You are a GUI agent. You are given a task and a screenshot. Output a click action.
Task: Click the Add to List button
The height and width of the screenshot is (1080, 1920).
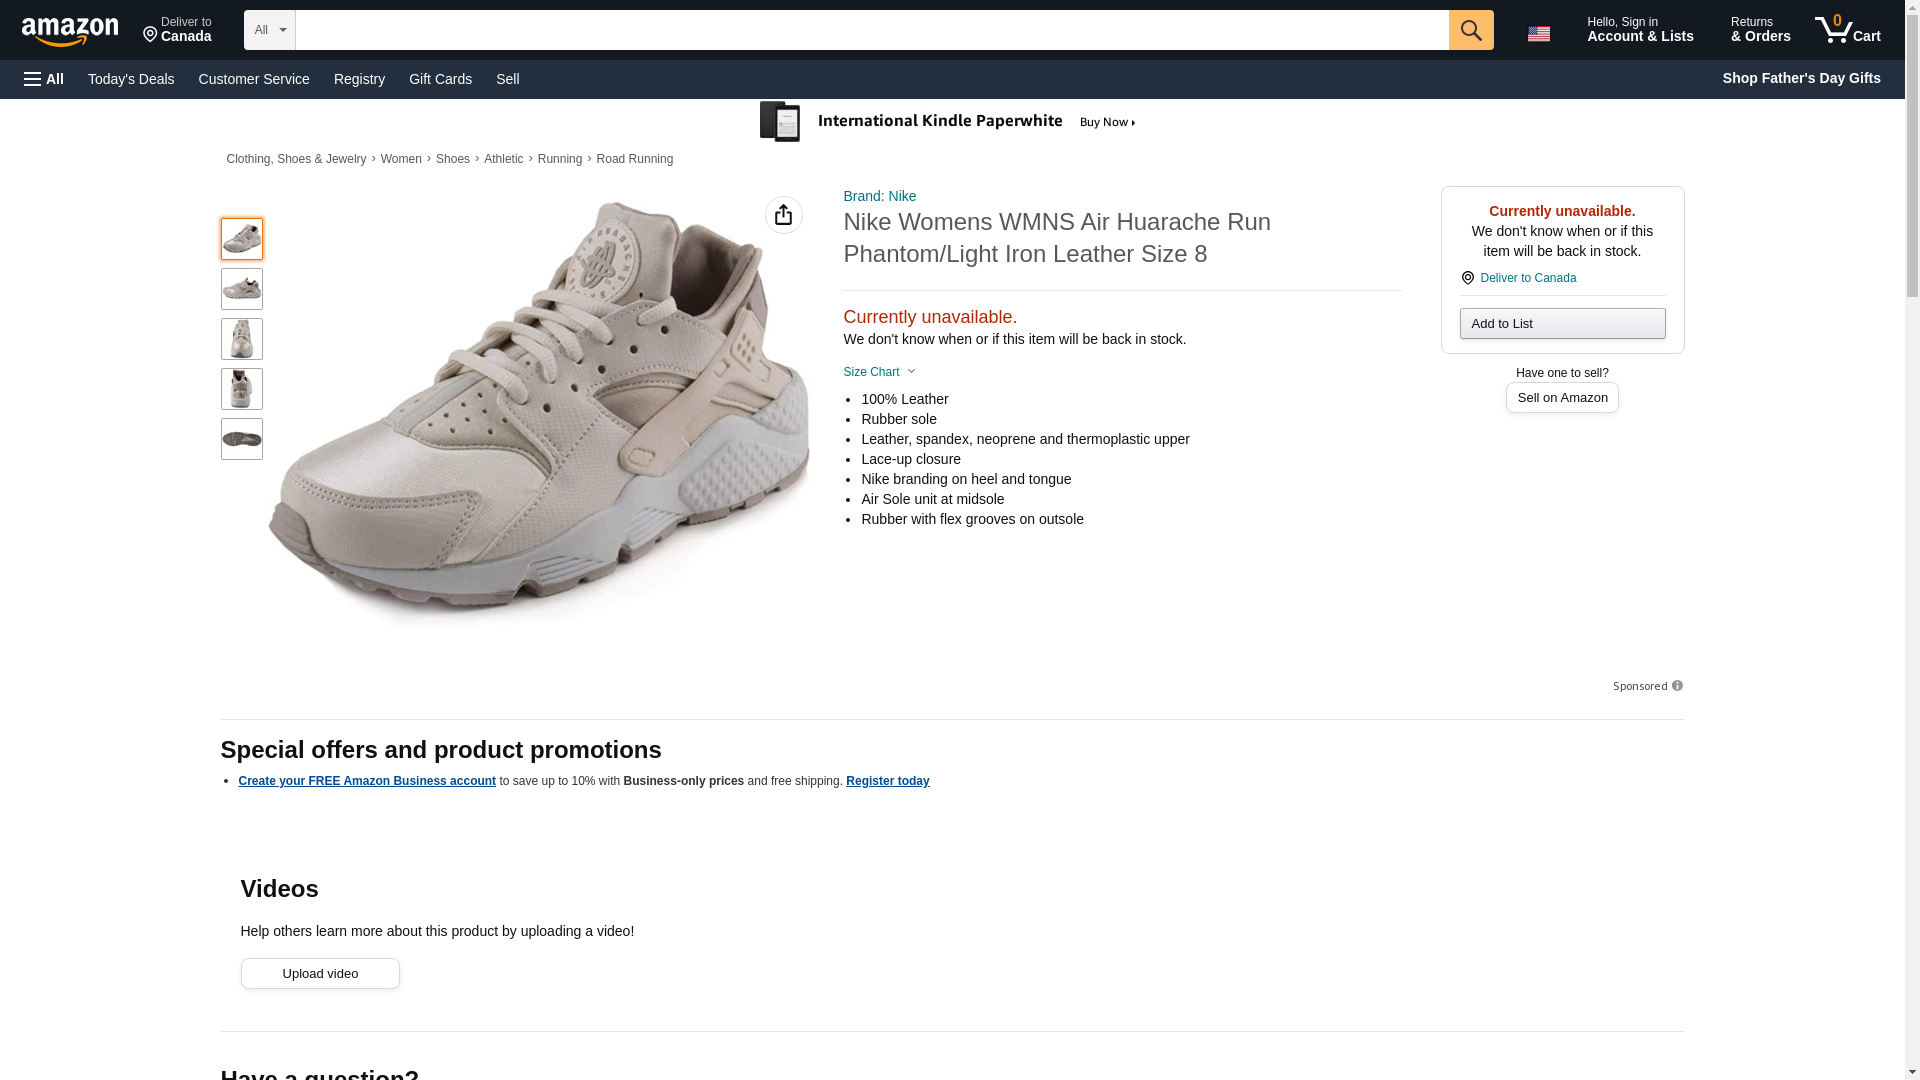(1561, 324)
